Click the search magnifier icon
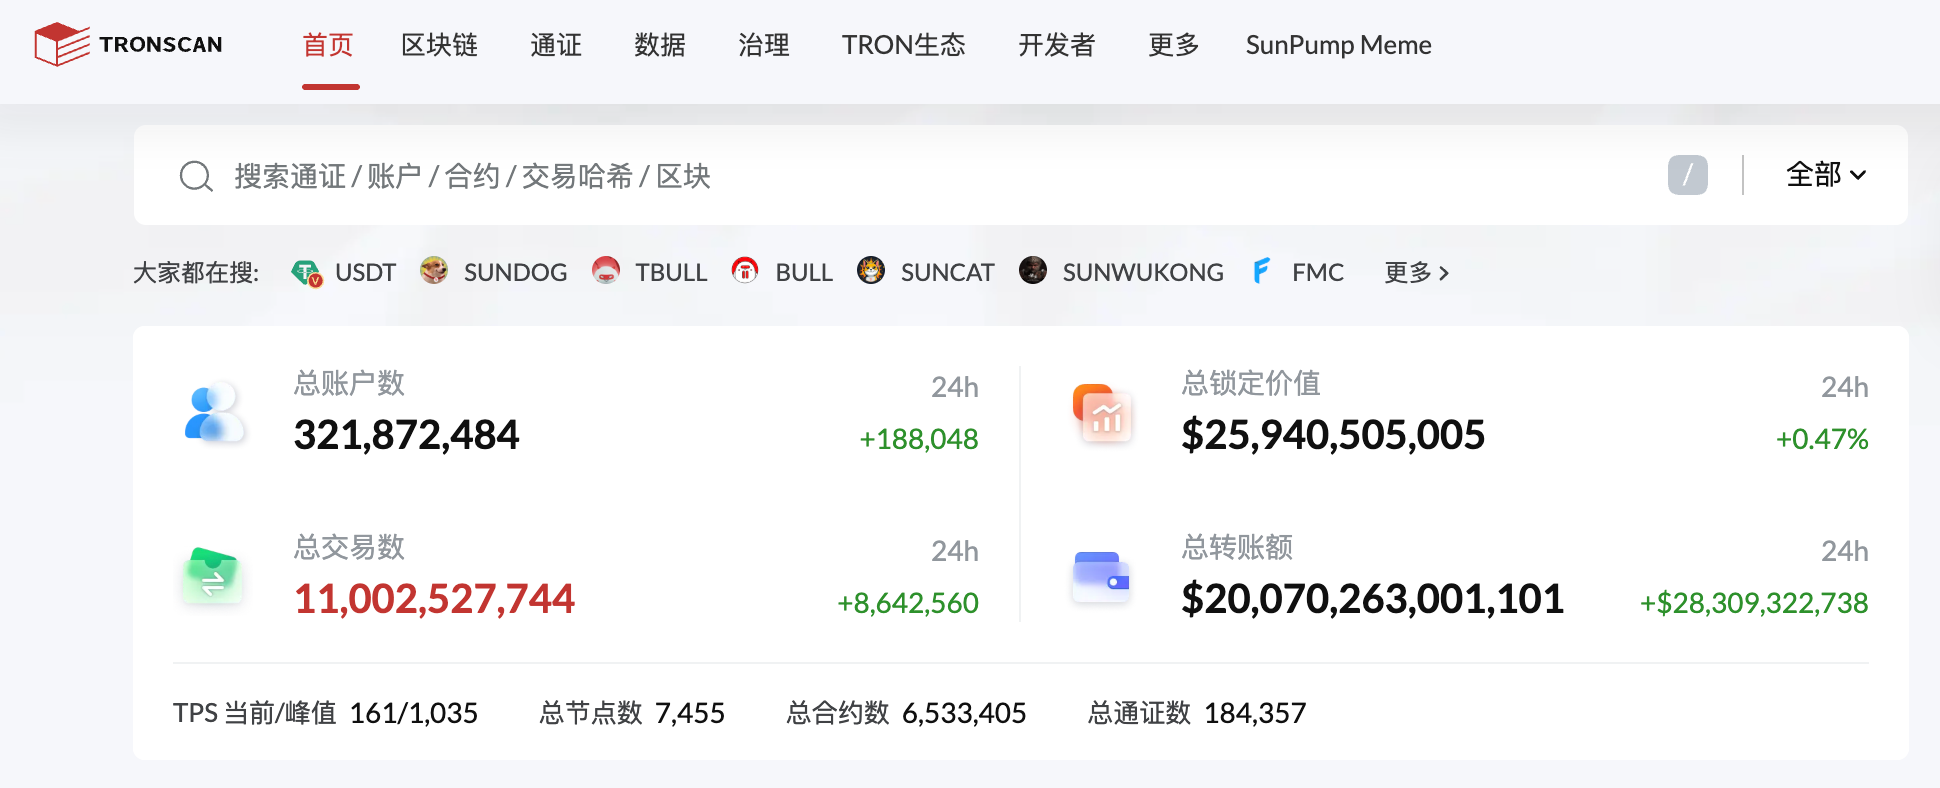 coord(196,176)
